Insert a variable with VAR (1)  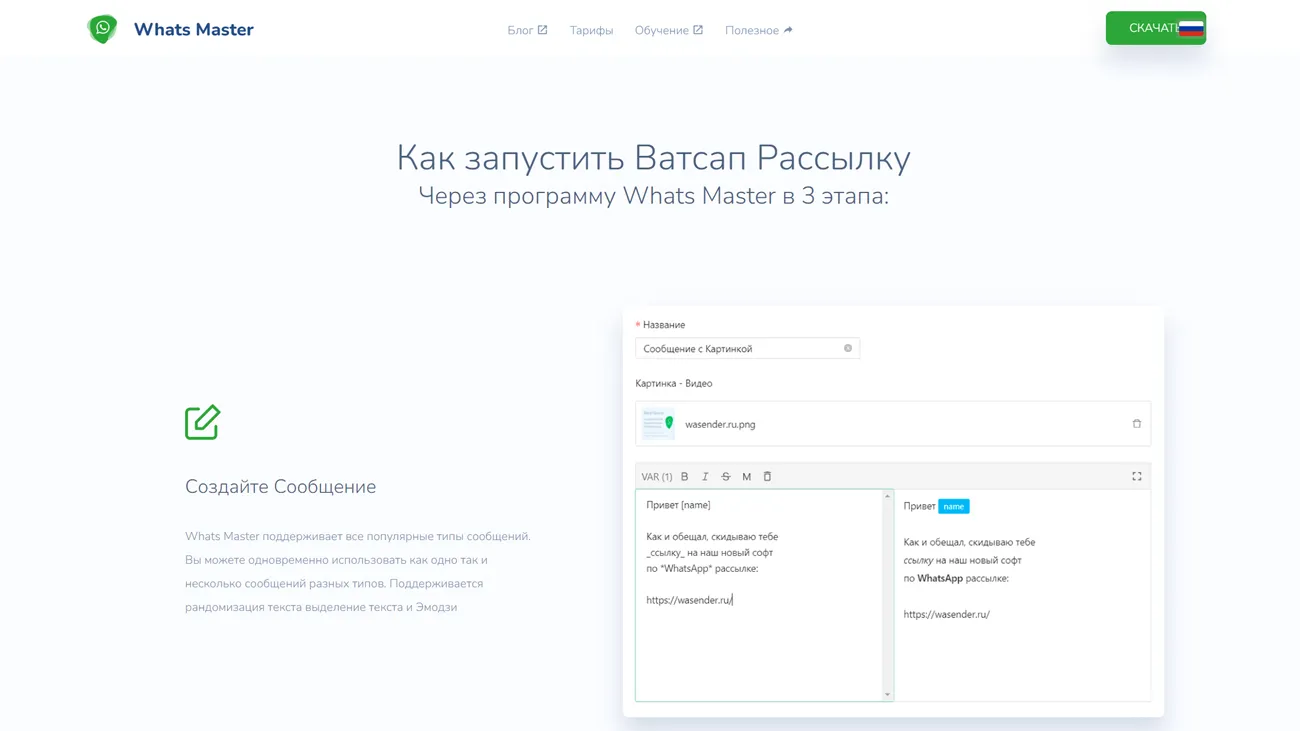tap(656, 477)
